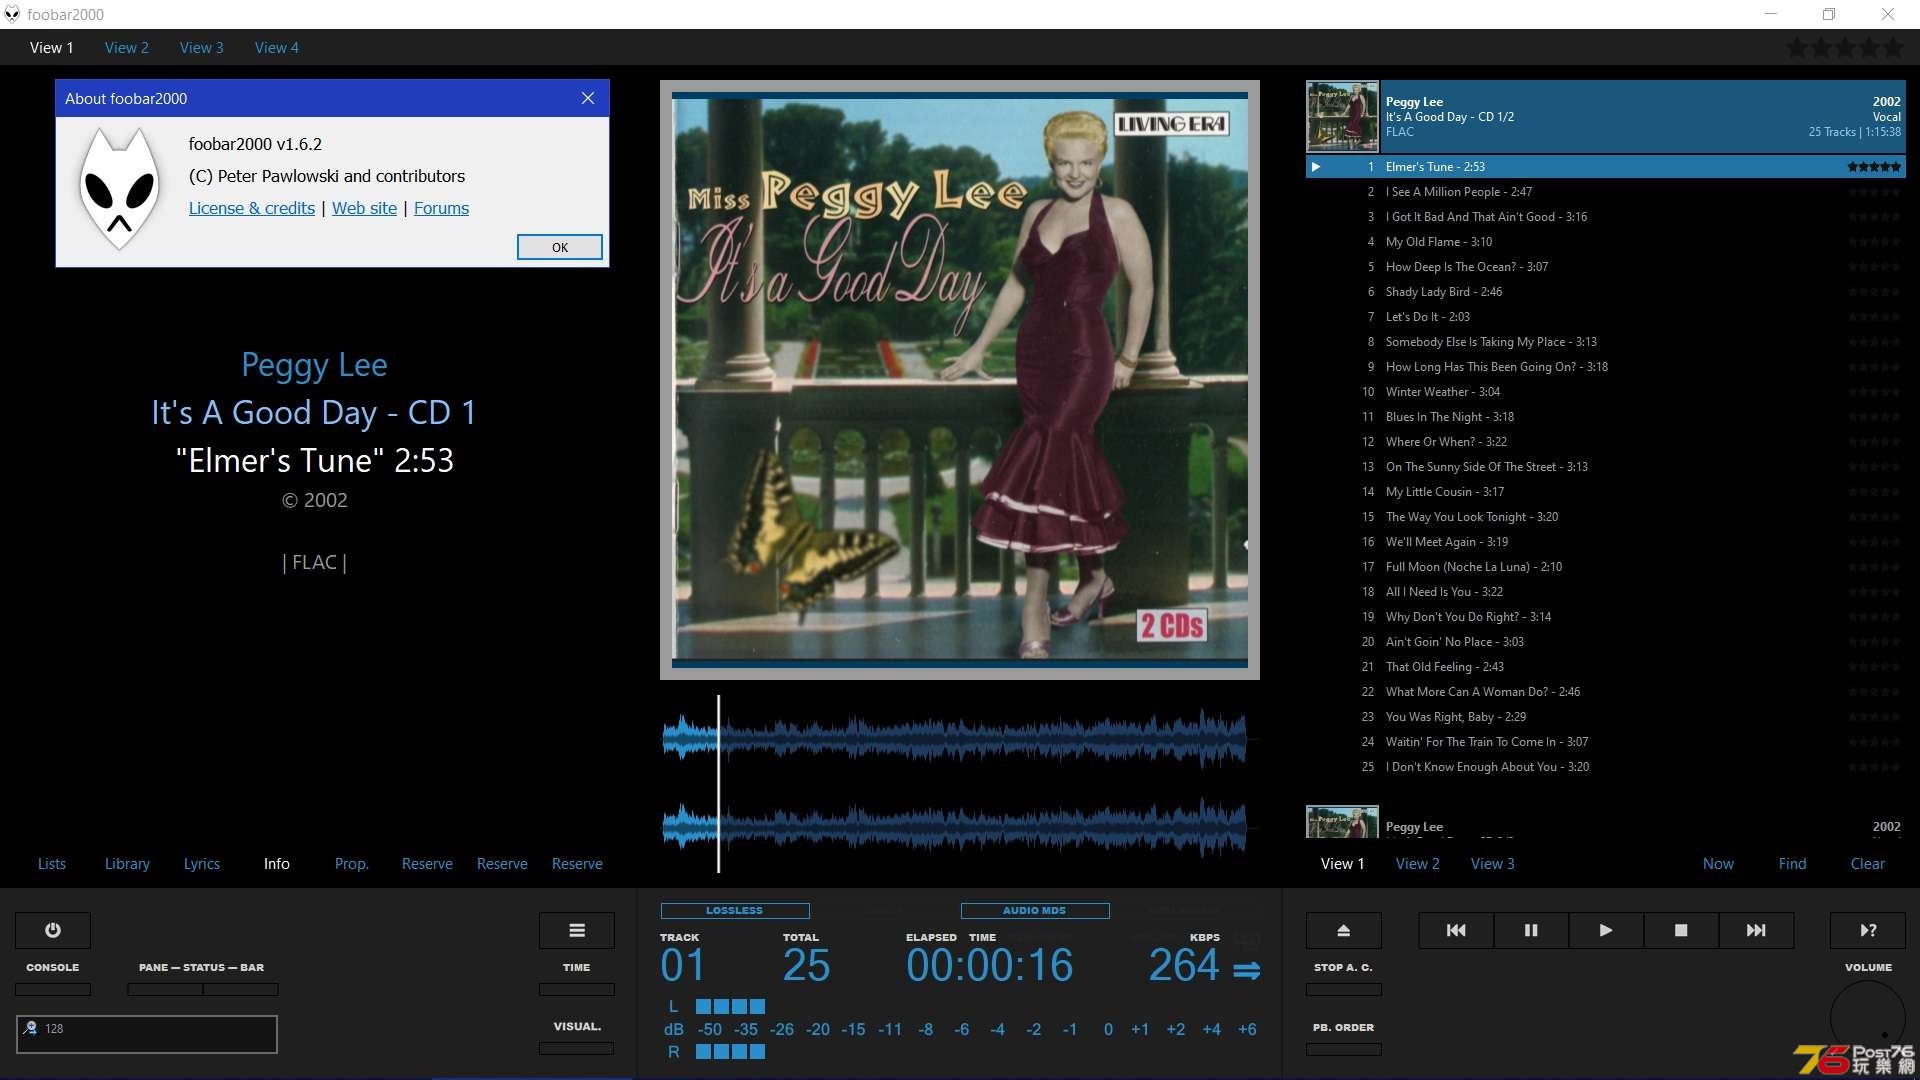The height and width of the screenshot is (1080, 1920).
Task: Select track I Don't Know Enough About You
Action: [x=1606, y=767]
